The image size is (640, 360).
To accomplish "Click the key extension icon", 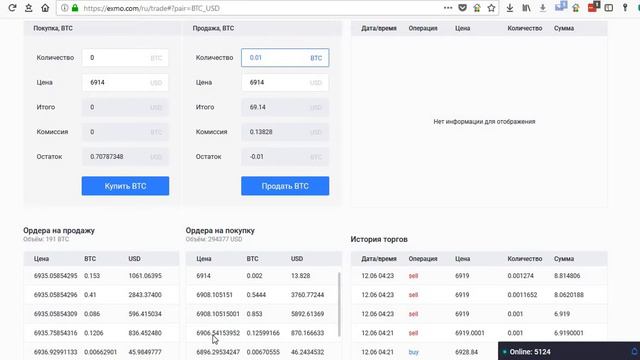I will [625, 8].
